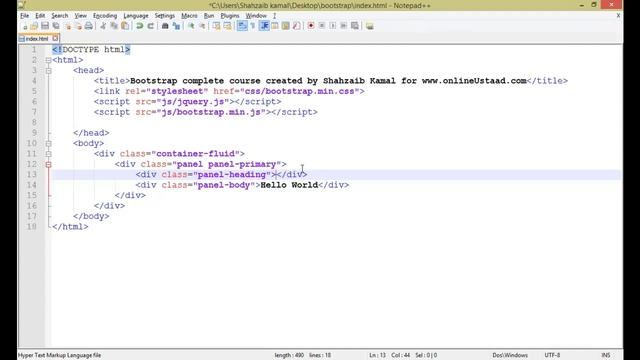Click the Open file toolbar icon
Image resolution: width=640 pixels, height=360 pixels.
(34, 26)
